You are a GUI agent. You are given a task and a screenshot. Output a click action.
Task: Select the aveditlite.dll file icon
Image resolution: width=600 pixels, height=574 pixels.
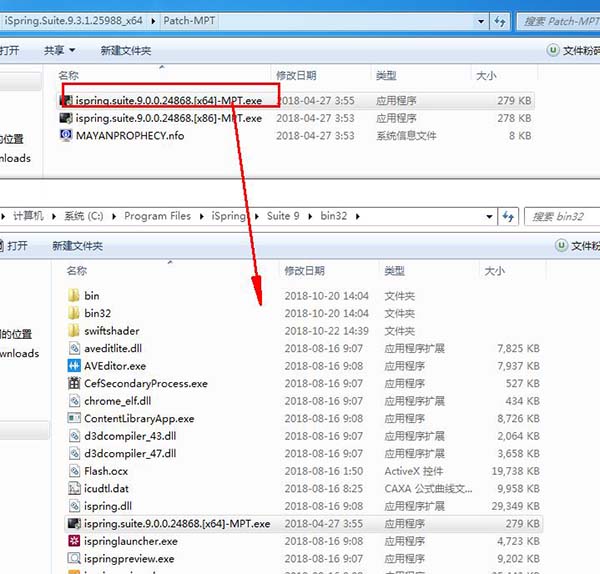point(74,348)
